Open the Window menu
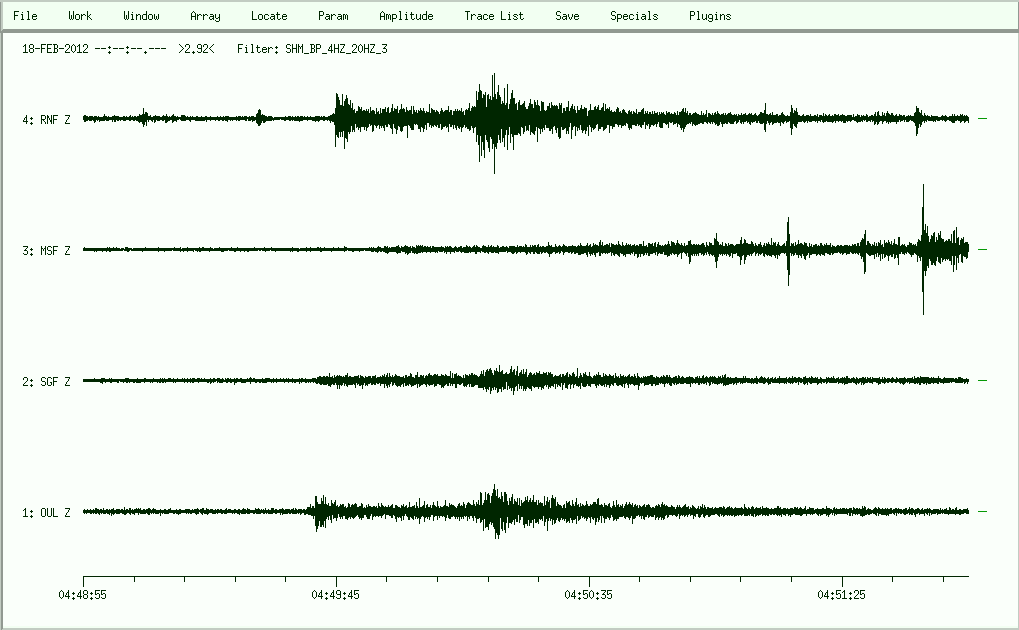1019x630 pixels. pyautogui.click(x=141, y=16)
